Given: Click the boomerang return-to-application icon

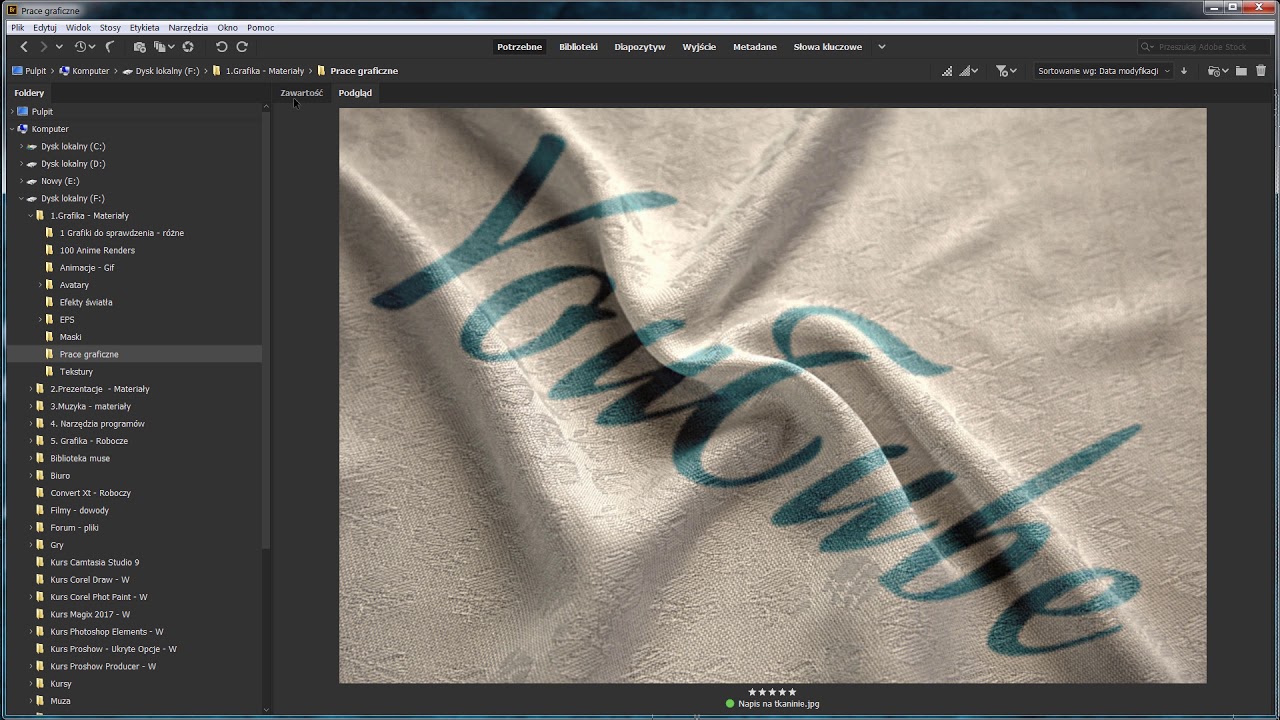Looking at the screenshot, I should pos(110,47).
